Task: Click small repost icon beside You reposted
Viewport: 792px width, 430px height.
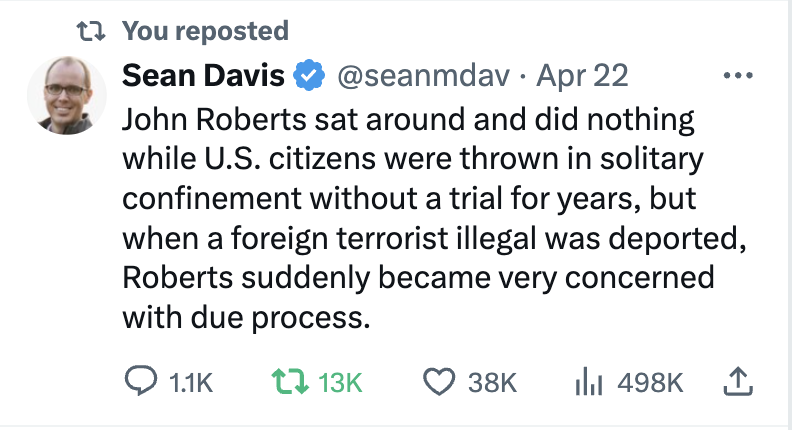Action: (91, 31)
